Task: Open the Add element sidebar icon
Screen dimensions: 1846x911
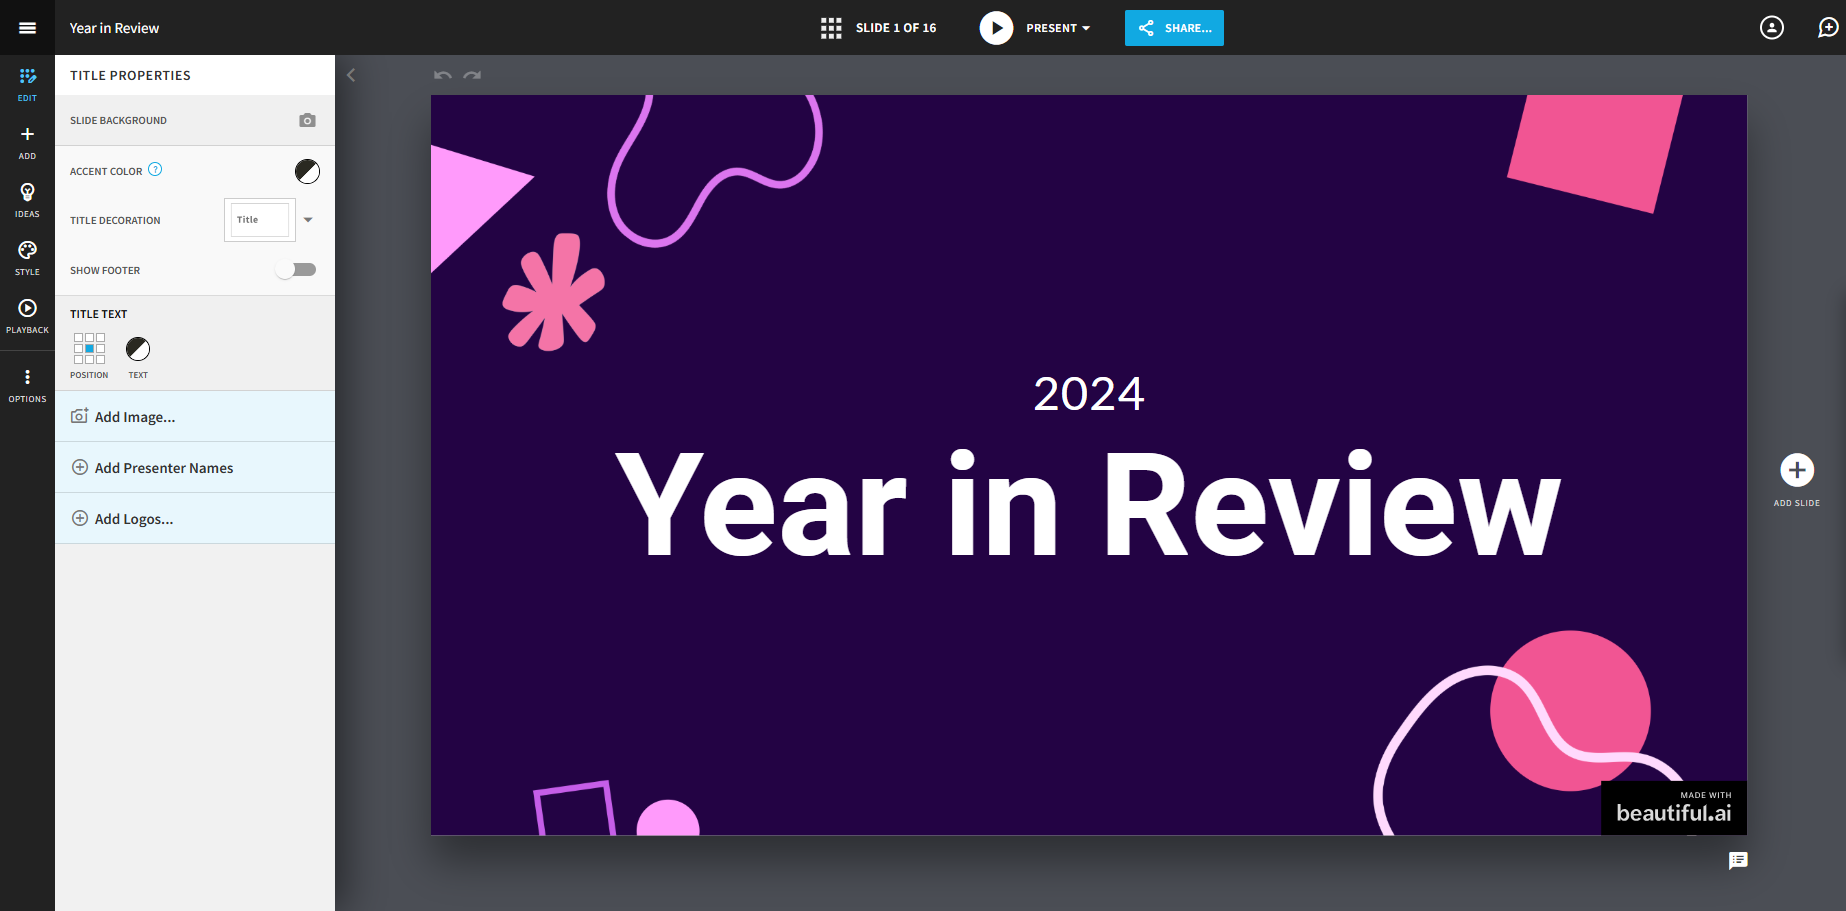Action: pos(27,140)
